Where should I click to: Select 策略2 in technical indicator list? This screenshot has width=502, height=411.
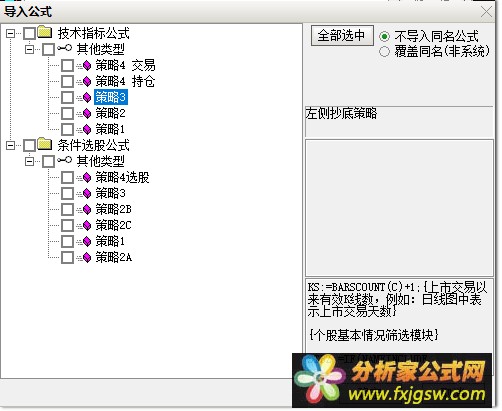point(110,113)
